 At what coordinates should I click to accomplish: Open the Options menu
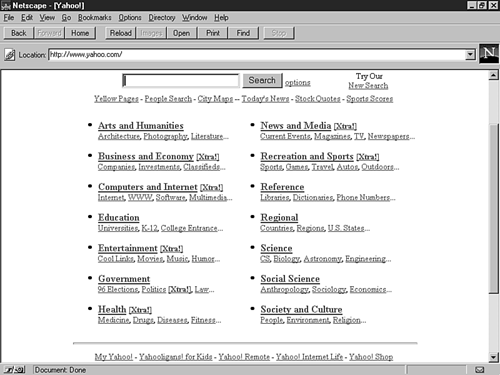click(x=130, y=17)
